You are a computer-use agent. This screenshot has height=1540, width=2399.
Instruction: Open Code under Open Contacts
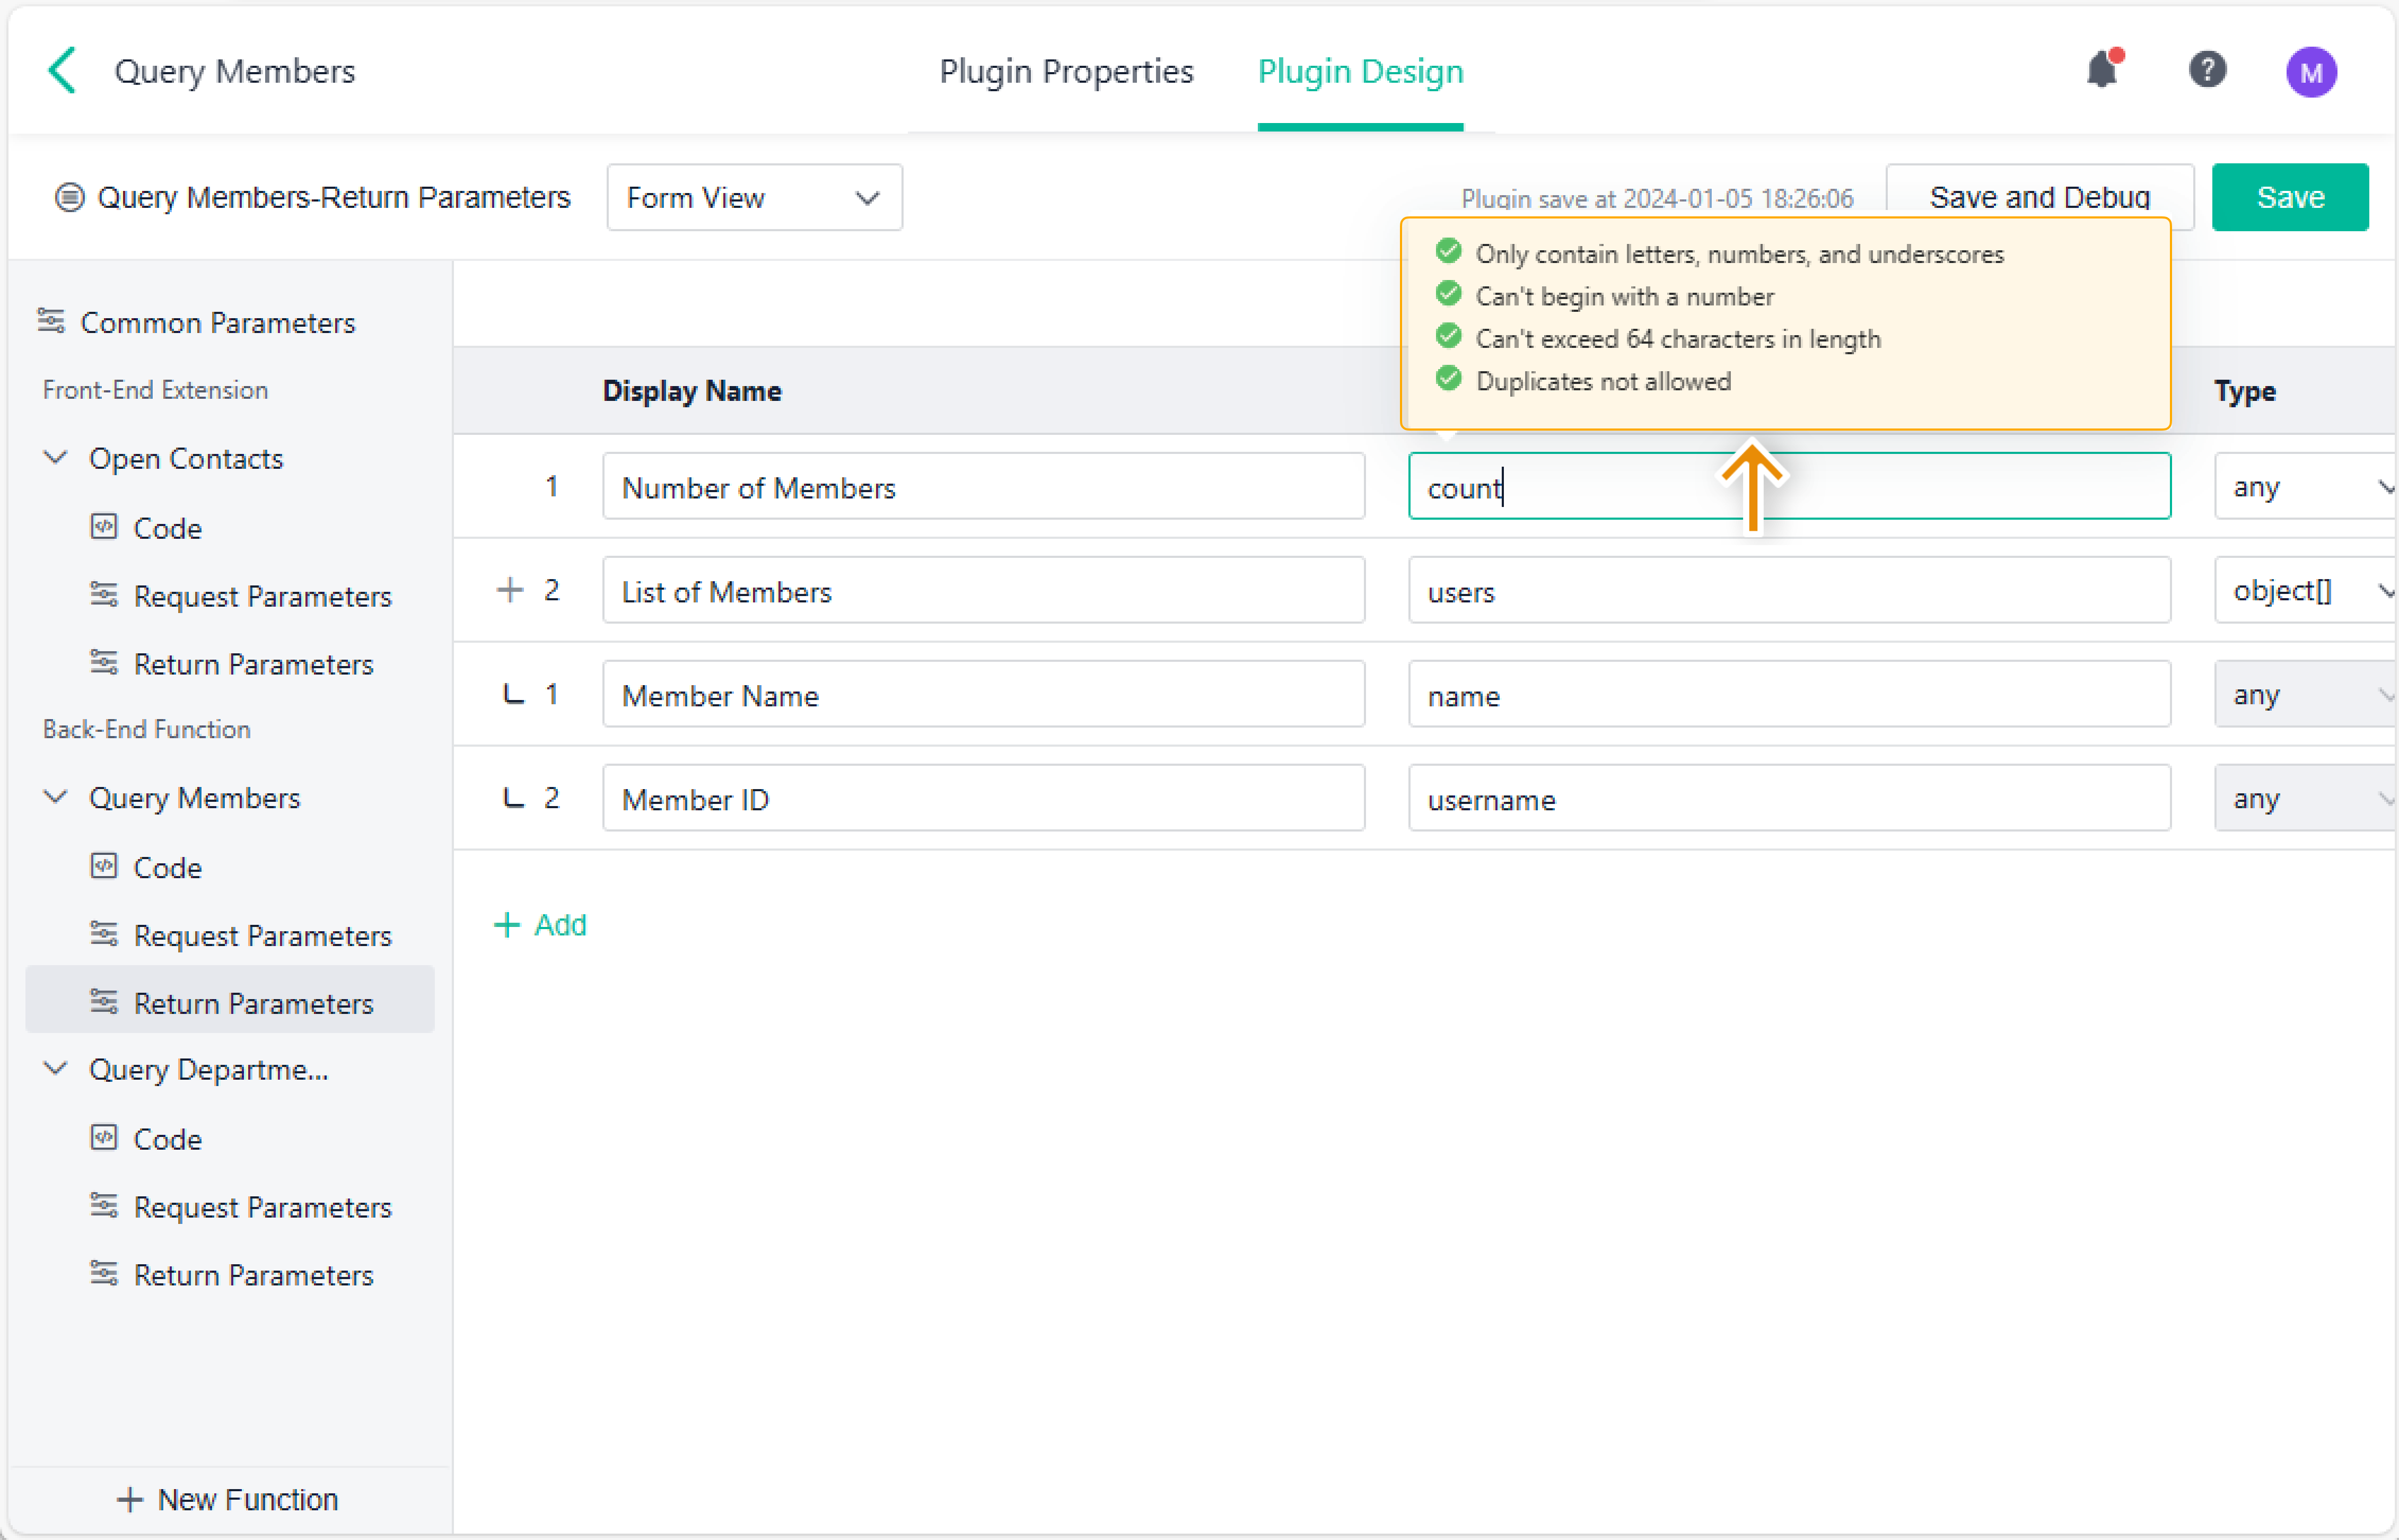coord(167,528)
